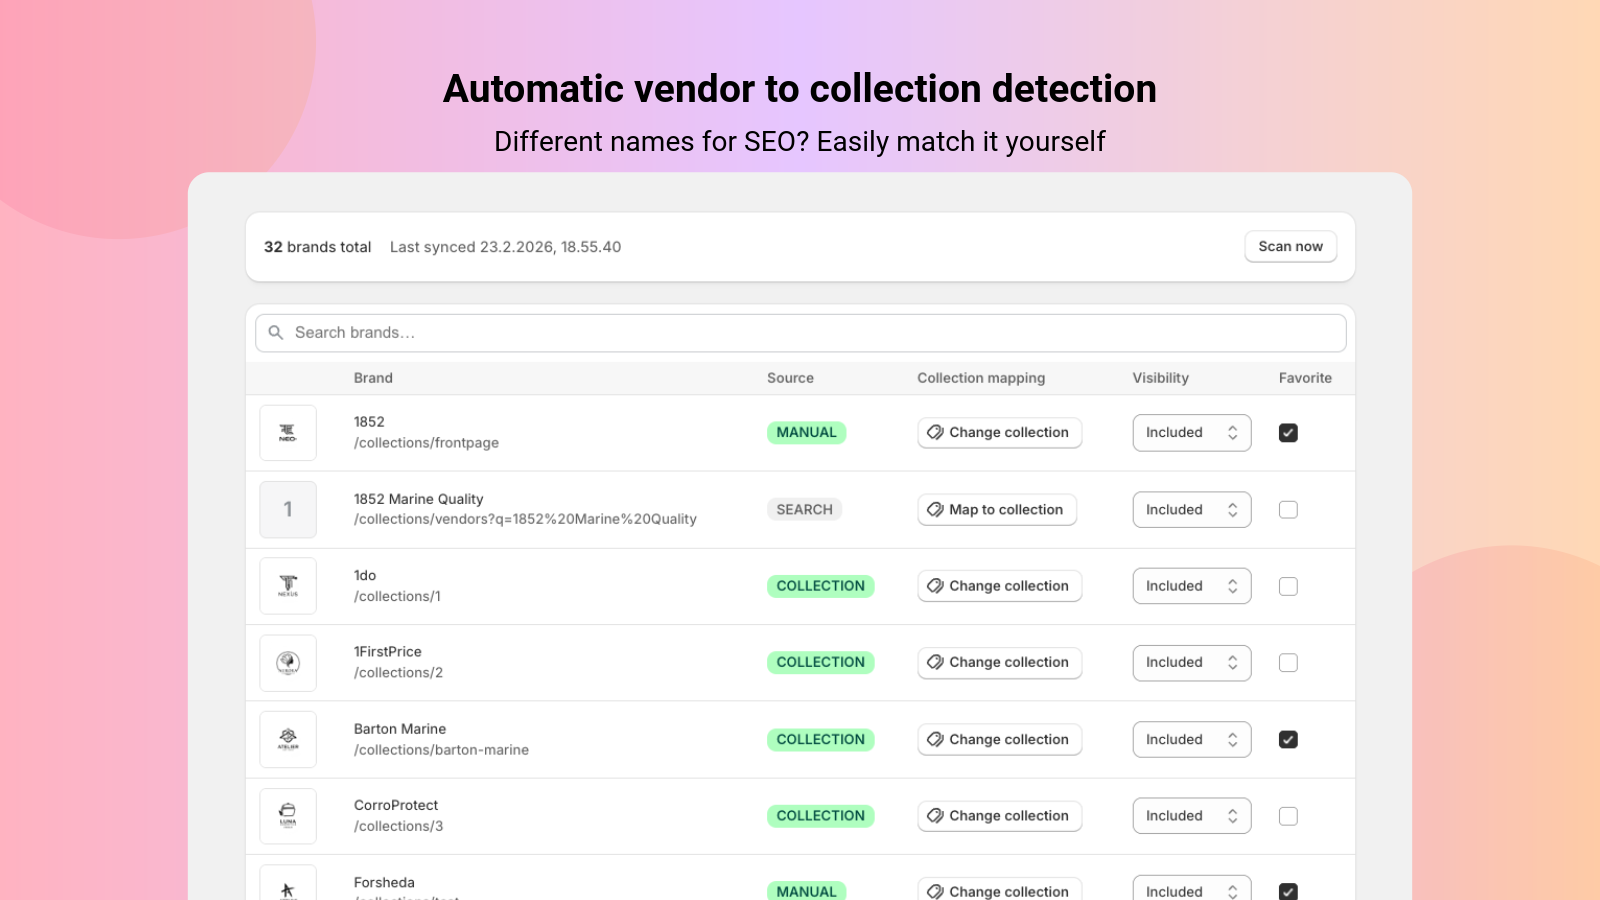Click the COLLECTION badge in the 1do row

[820, 586]
